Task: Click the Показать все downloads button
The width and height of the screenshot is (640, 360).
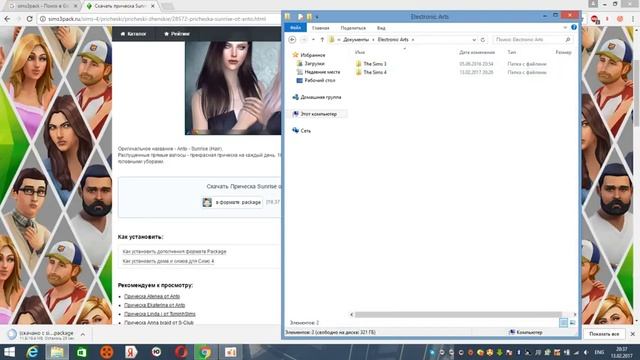Action: click(604, 334)
